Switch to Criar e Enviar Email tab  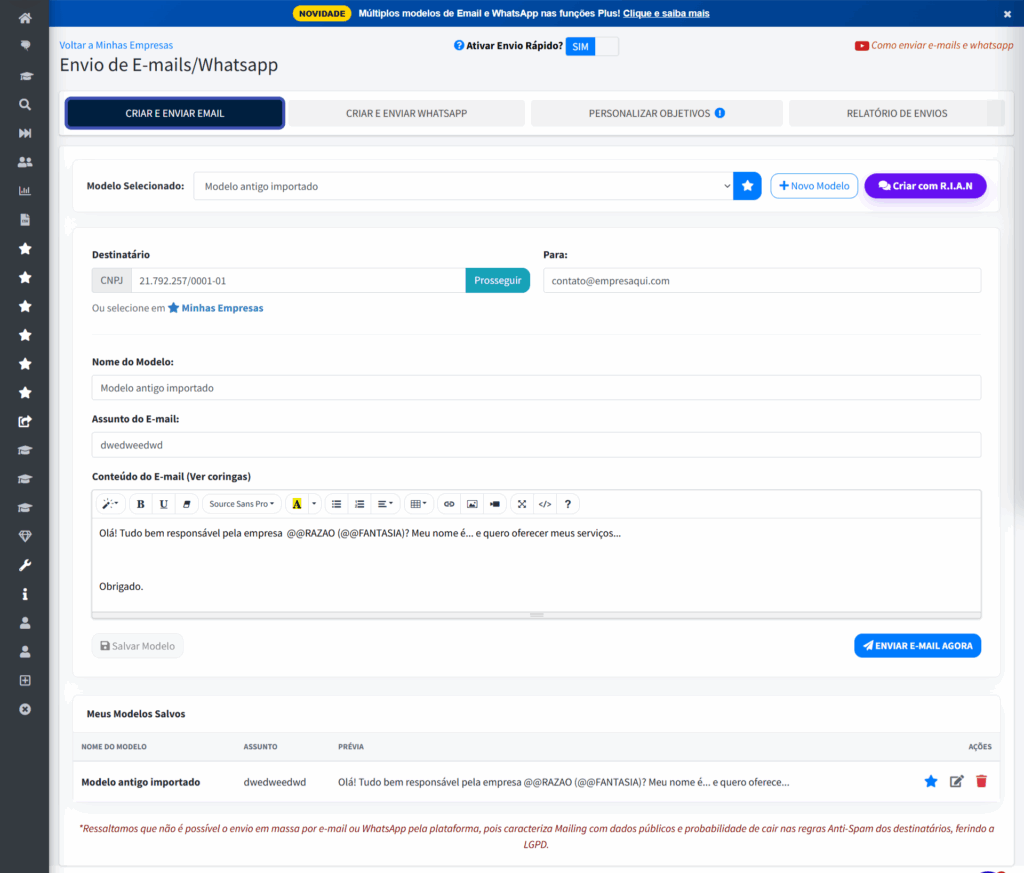(x=174, y=114)
